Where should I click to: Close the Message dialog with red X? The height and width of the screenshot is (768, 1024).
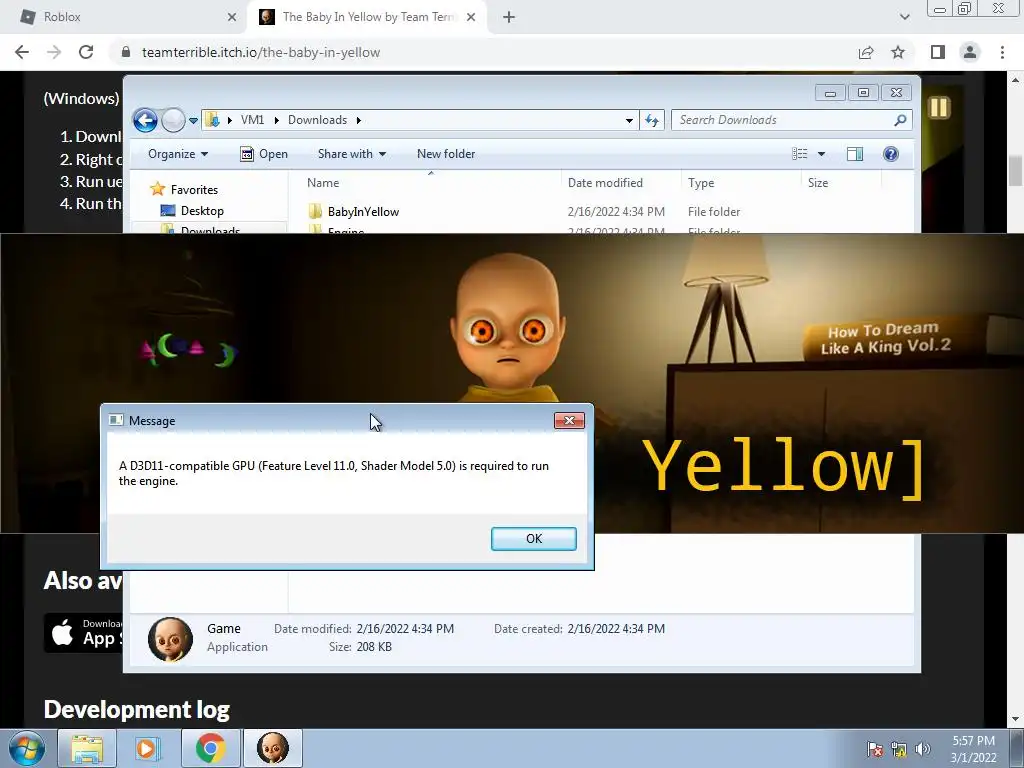coord(569,421)
